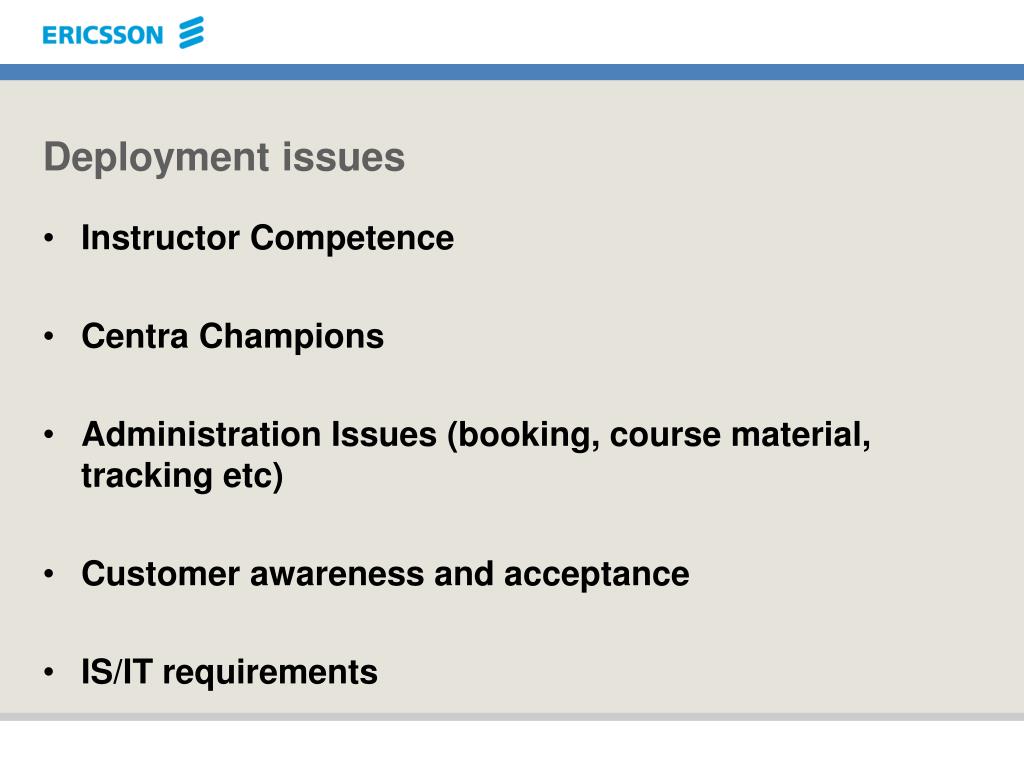This screenshot has width=1024, height=768.
Task: Select the blue horizontal header bar
Action: point(512,72)
